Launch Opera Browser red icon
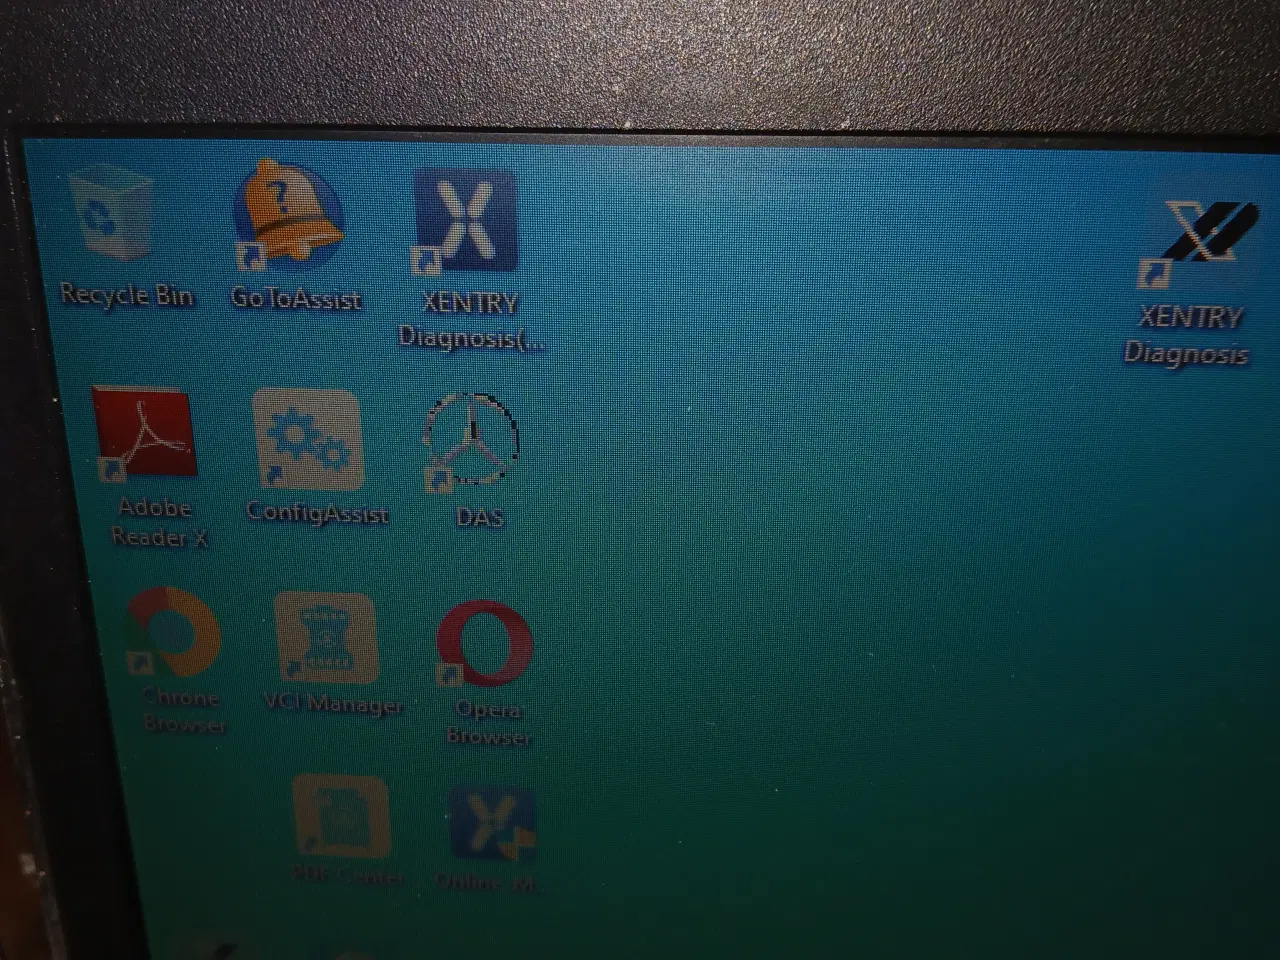The height and width of the screenshot is (960, 1280). coord(485,646)
